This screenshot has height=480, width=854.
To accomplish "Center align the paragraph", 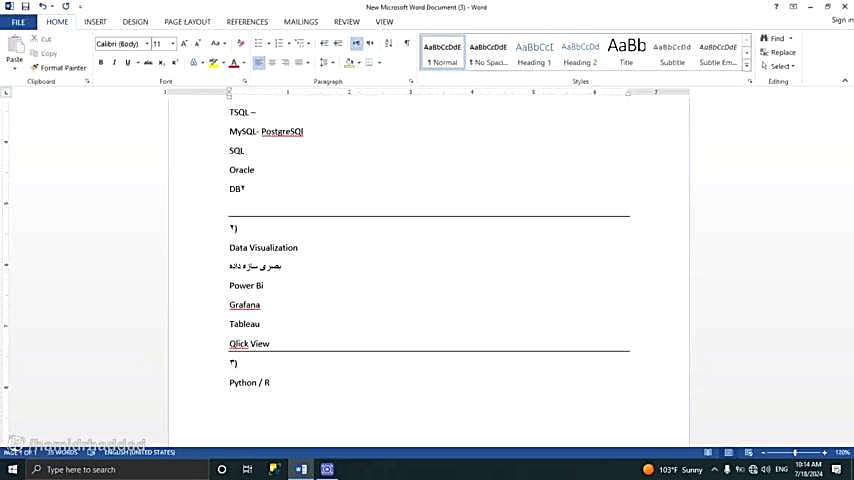I will 272,63.
